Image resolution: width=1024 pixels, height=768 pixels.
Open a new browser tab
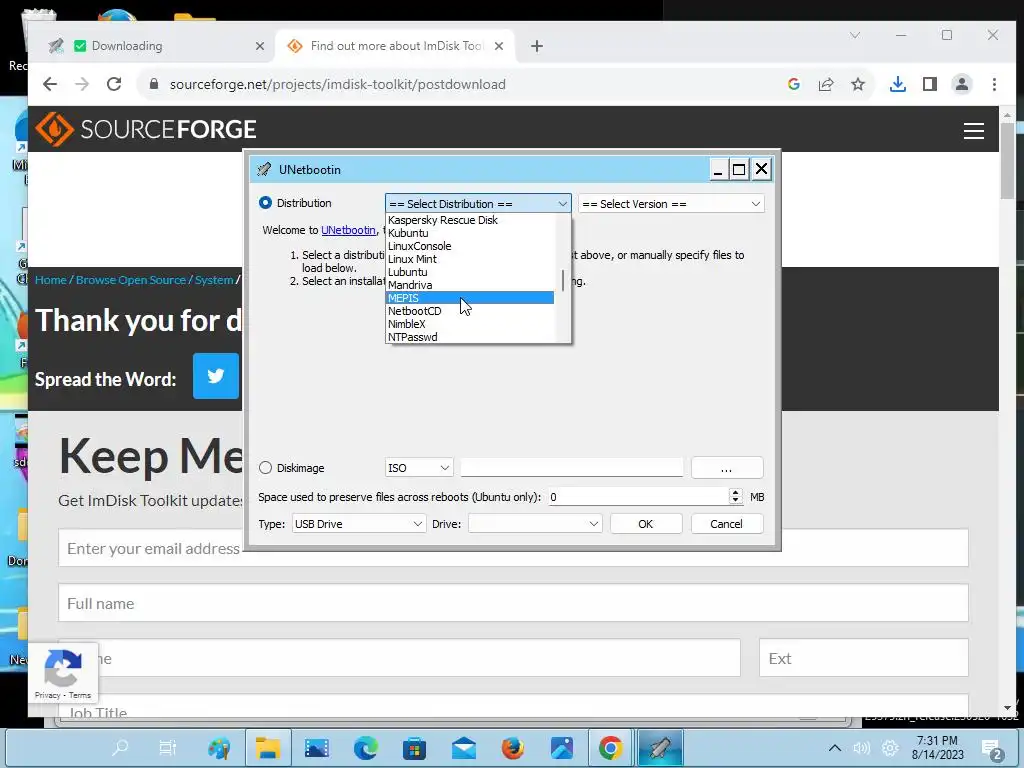click(537, 46)
